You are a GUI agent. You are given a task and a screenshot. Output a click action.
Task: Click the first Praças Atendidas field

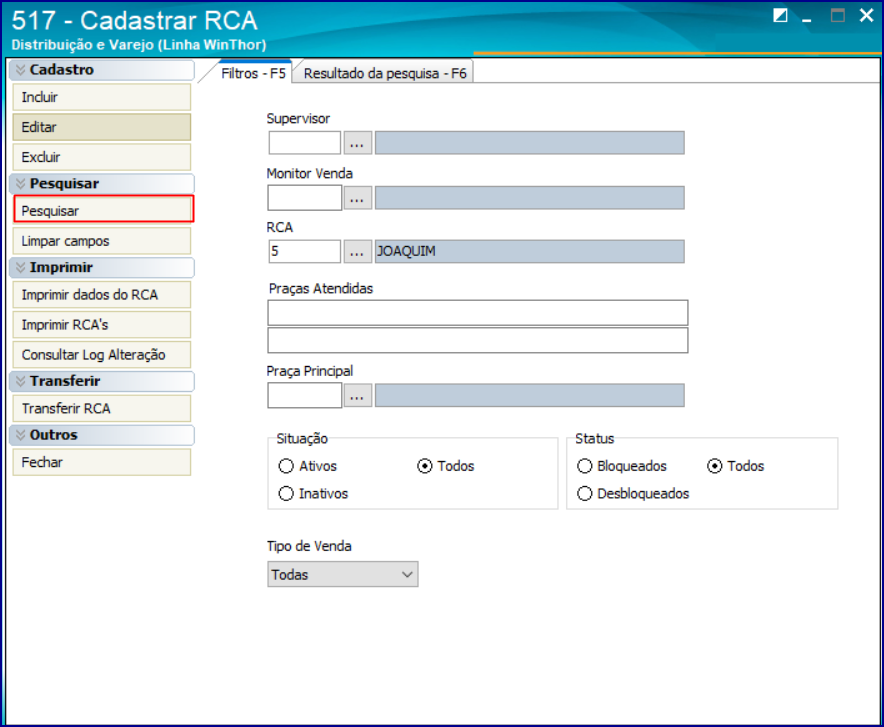[x=478, y=313]
